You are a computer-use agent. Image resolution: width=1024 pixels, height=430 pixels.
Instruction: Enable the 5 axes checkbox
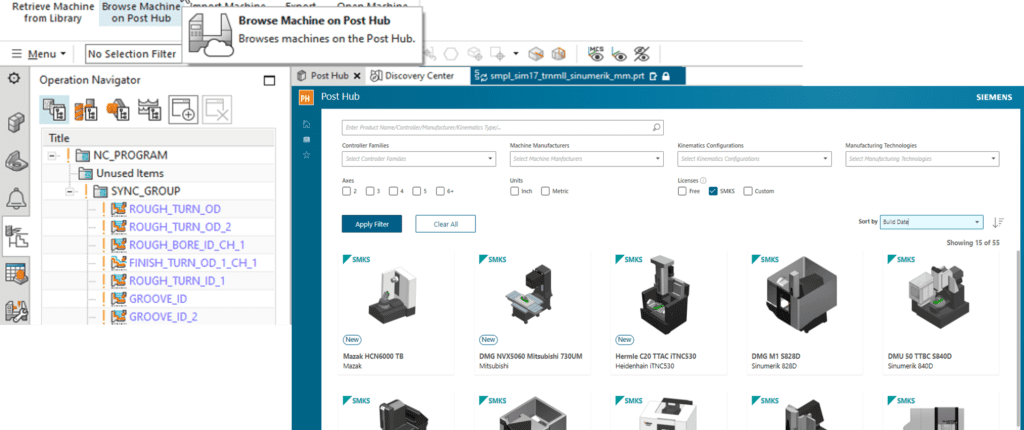416,191
